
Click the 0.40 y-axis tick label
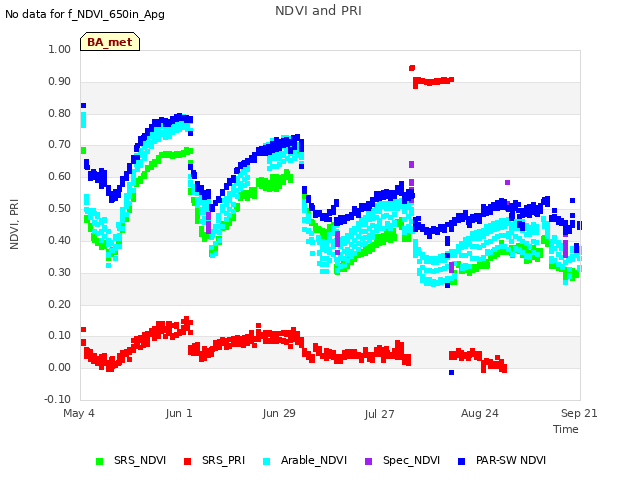[60, 240]
